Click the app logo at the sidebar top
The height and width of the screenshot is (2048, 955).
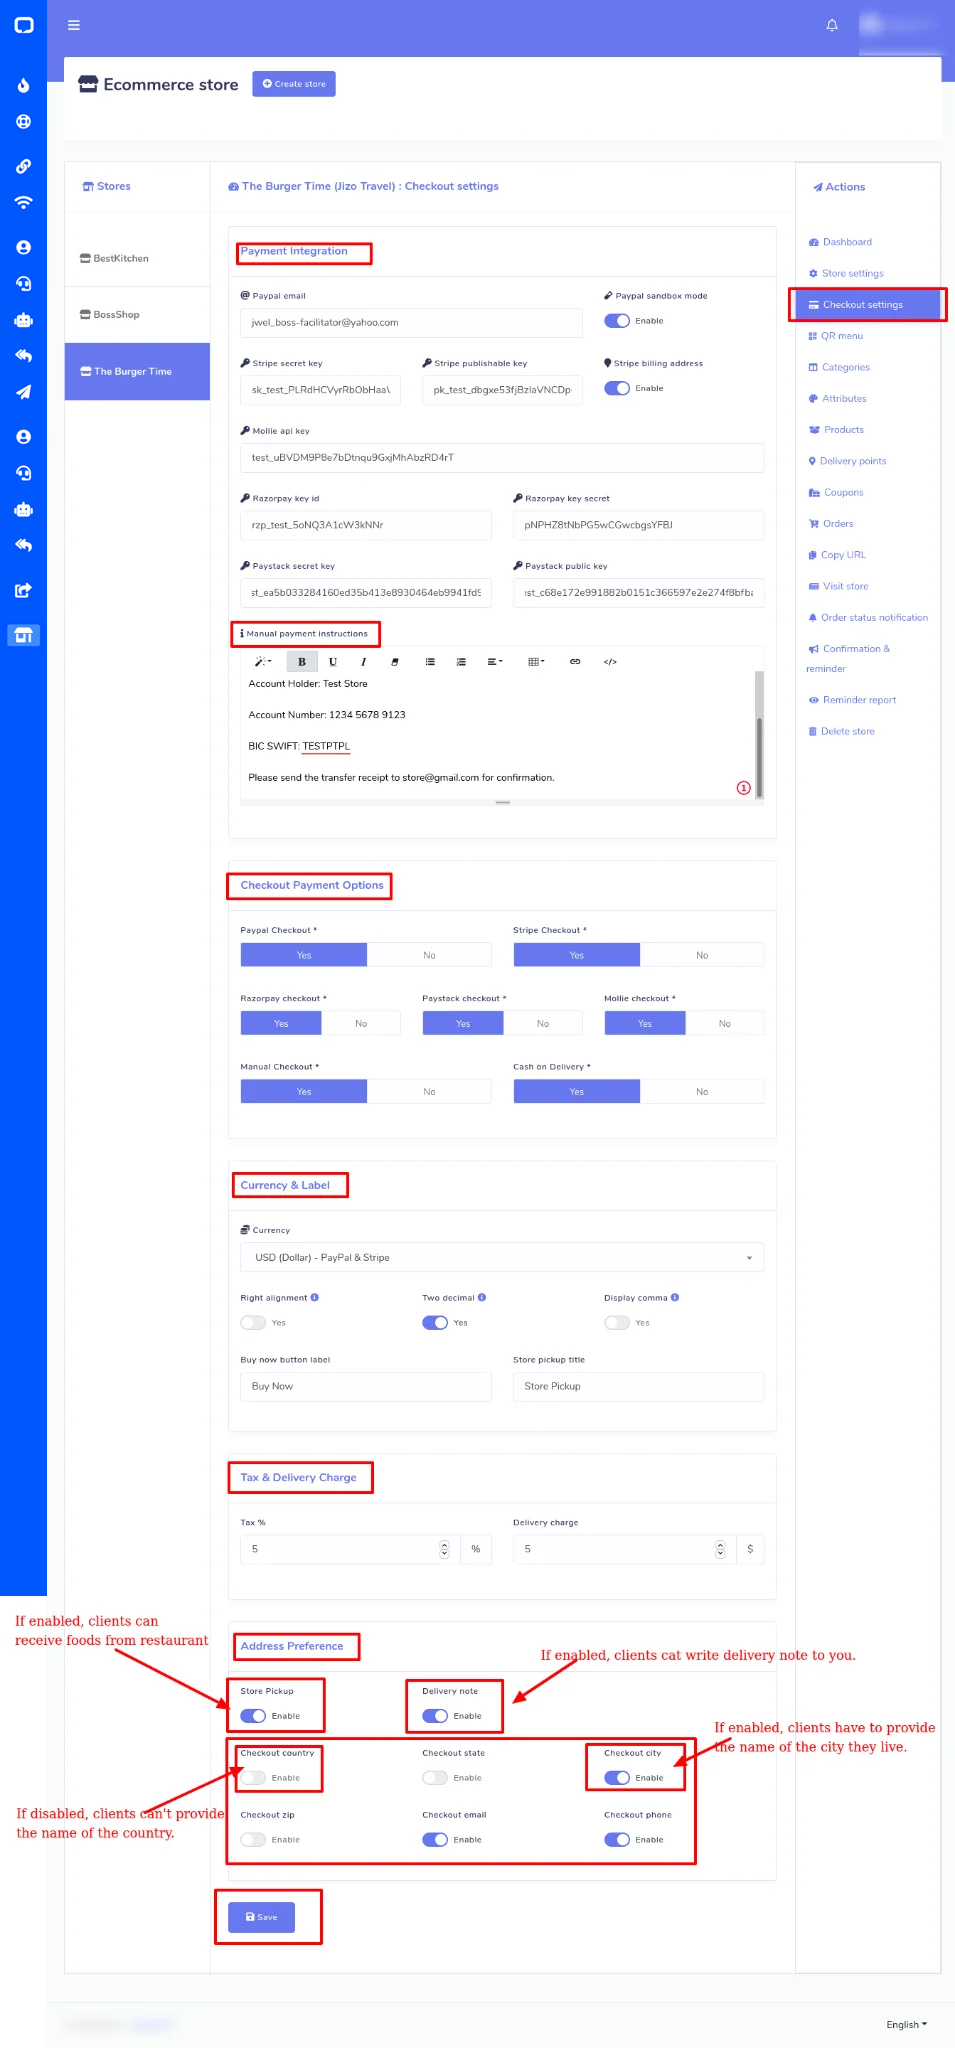pyautogui.click(x=23, y=25)
